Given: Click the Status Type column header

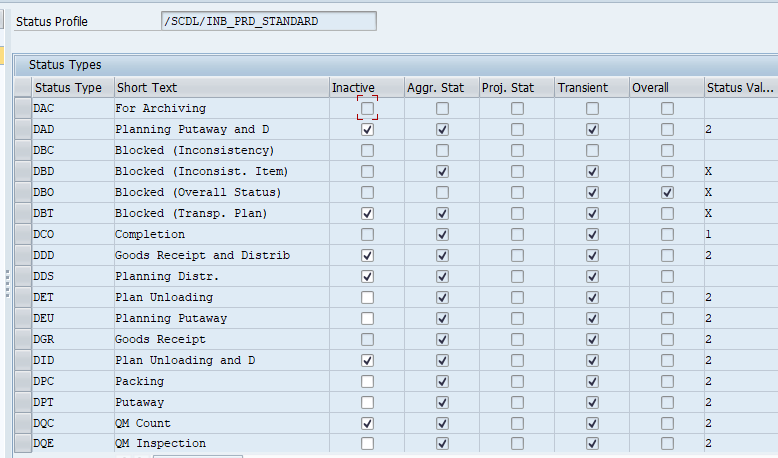Looking at the screenshot, I should click(68, 88).
